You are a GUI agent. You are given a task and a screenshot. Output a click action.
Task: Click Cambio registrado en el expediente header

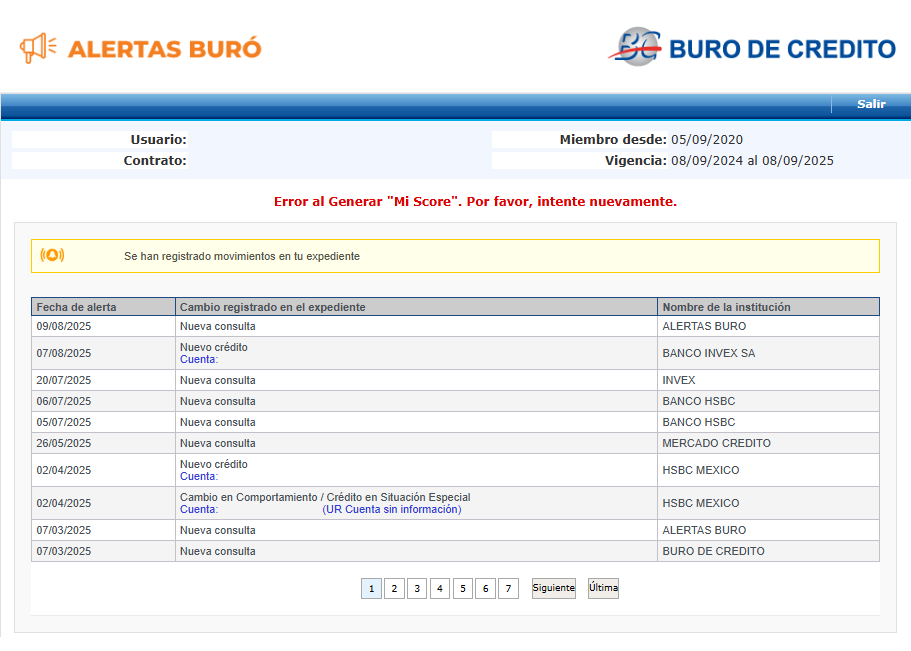tap(416, 307)
